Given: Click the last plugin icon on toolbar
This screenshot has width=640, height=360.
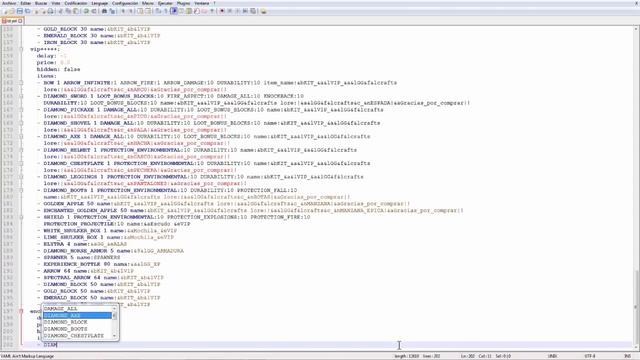Looking at the screenshot, I should (263, 11).
